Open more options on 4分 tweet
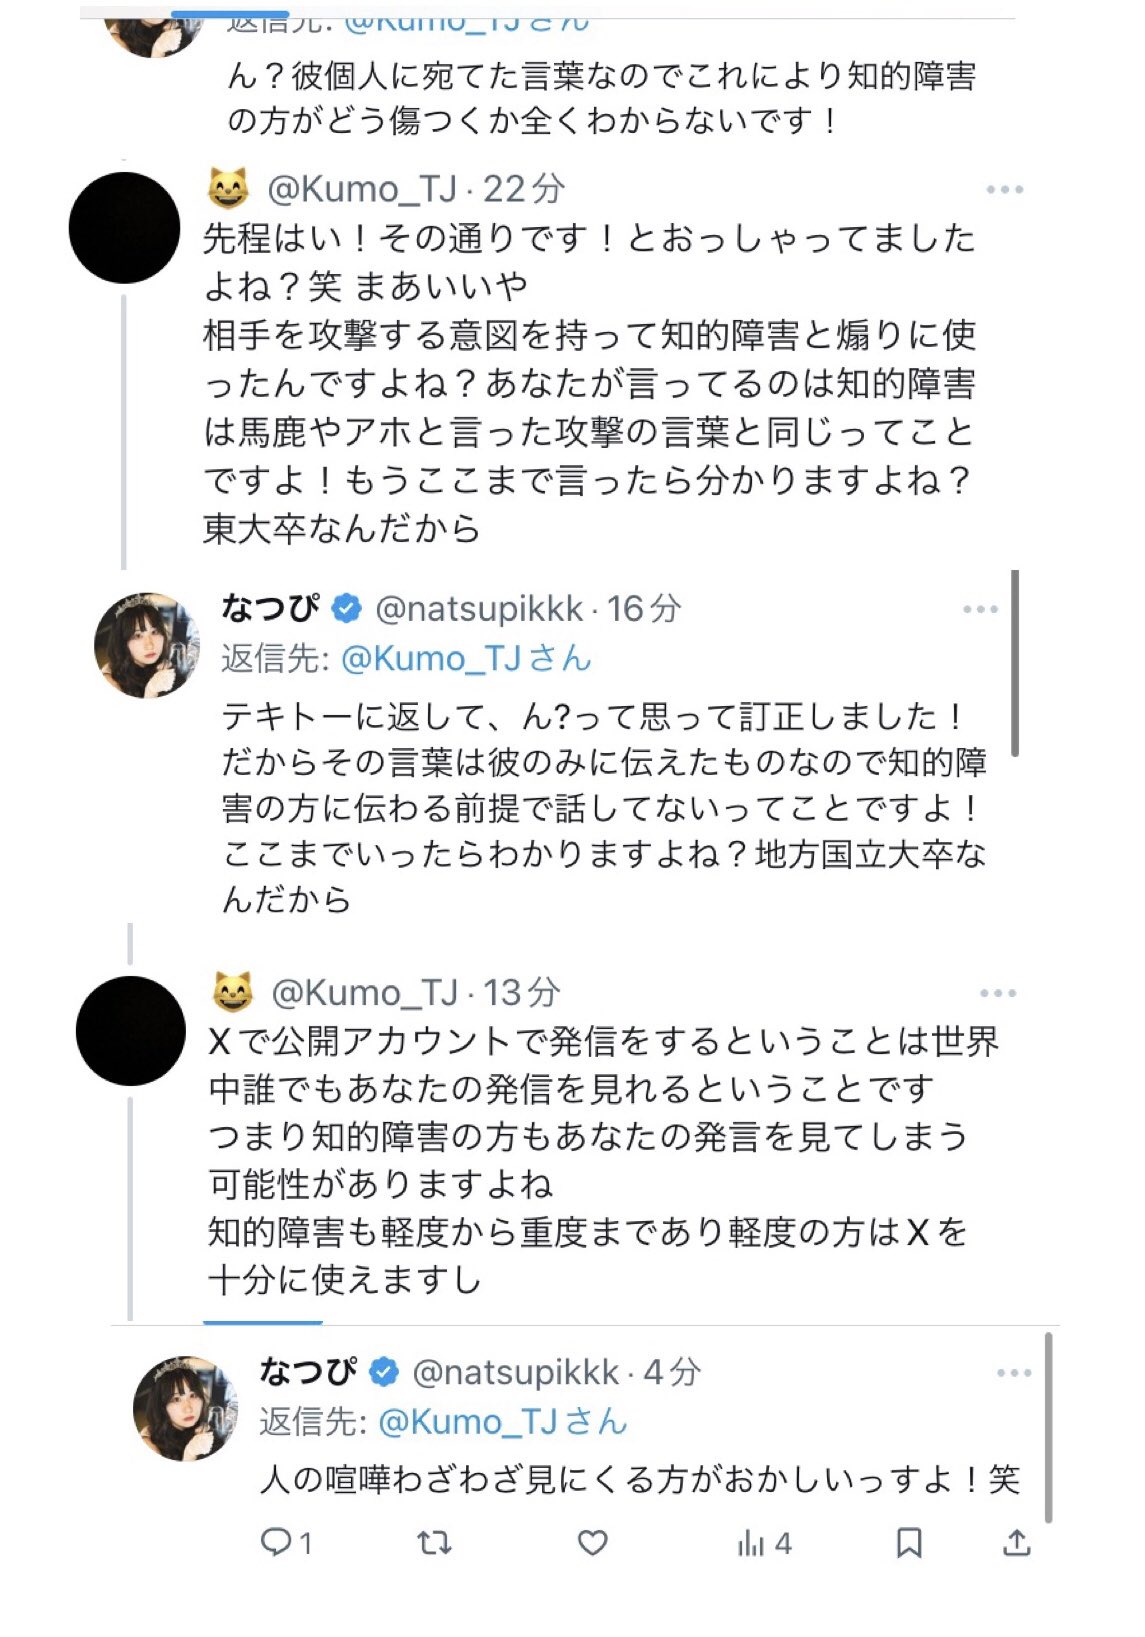This screenshot has height=1637, width=1145. pyautogui.click(x=1014, y=1373)
